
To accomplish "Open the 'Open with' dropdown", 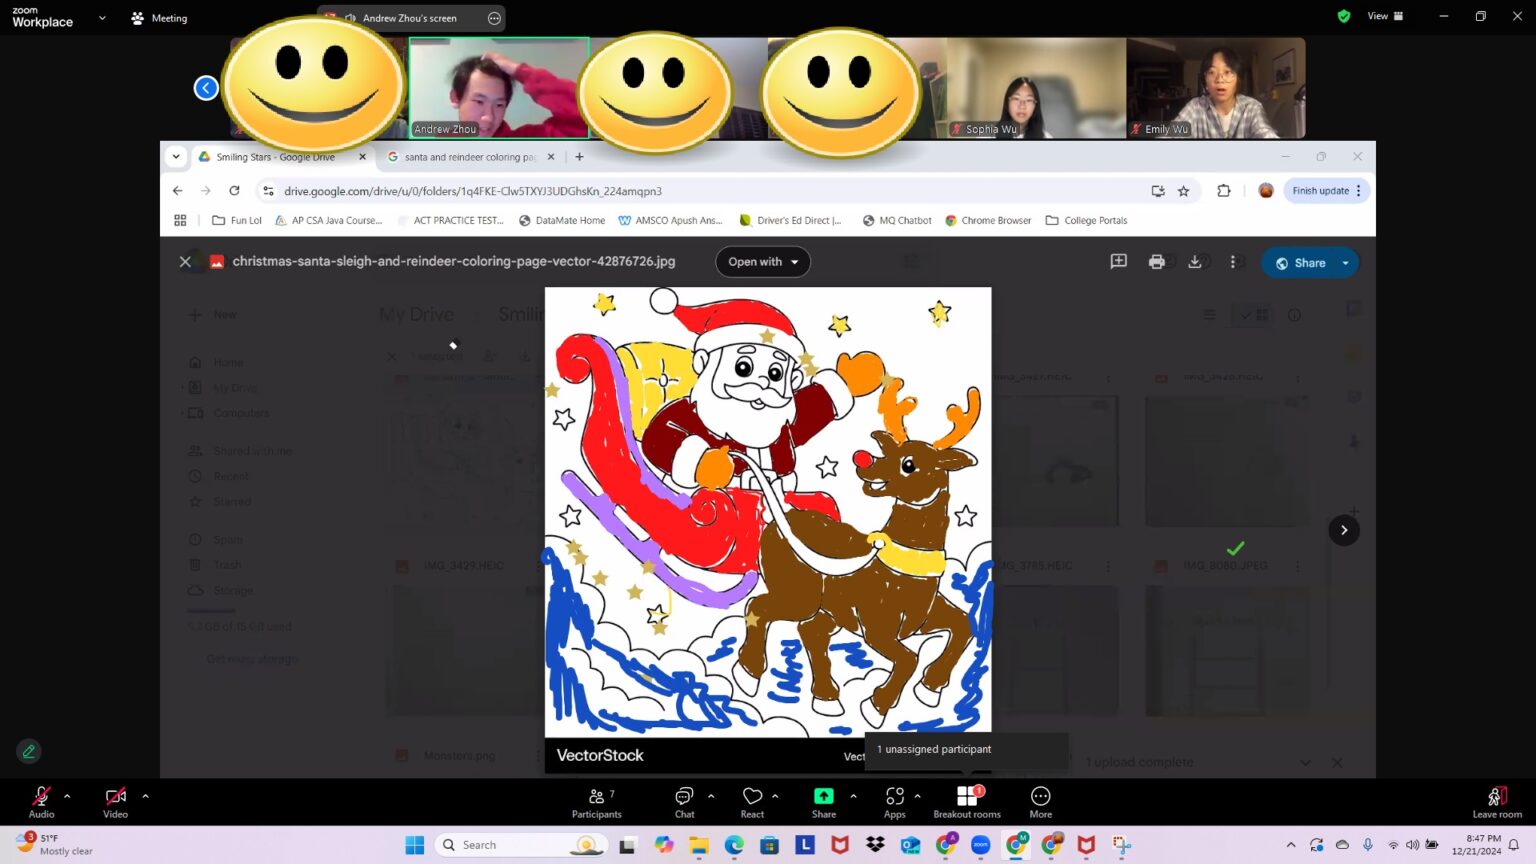I will 763,262.
